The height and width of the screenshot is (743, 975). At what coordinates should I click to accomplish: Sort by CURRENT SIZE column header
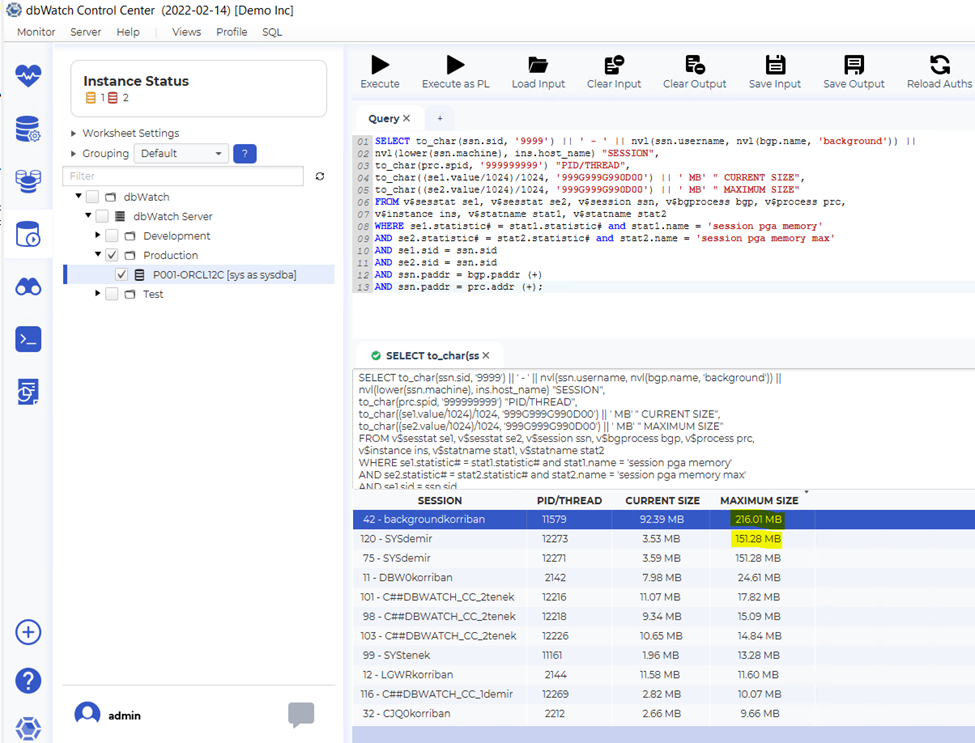point(662,501)
